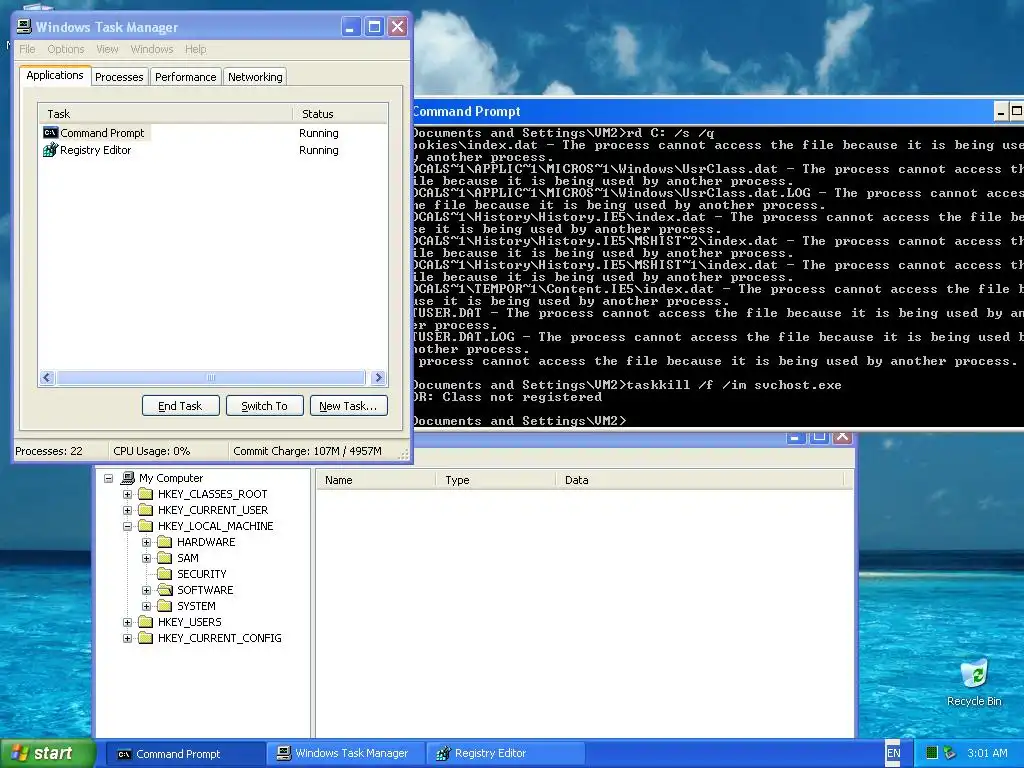This screenshot has height=768, width=1024.
Task: Open the View menu in Task Manager
Action: click(x=107, y=49)
